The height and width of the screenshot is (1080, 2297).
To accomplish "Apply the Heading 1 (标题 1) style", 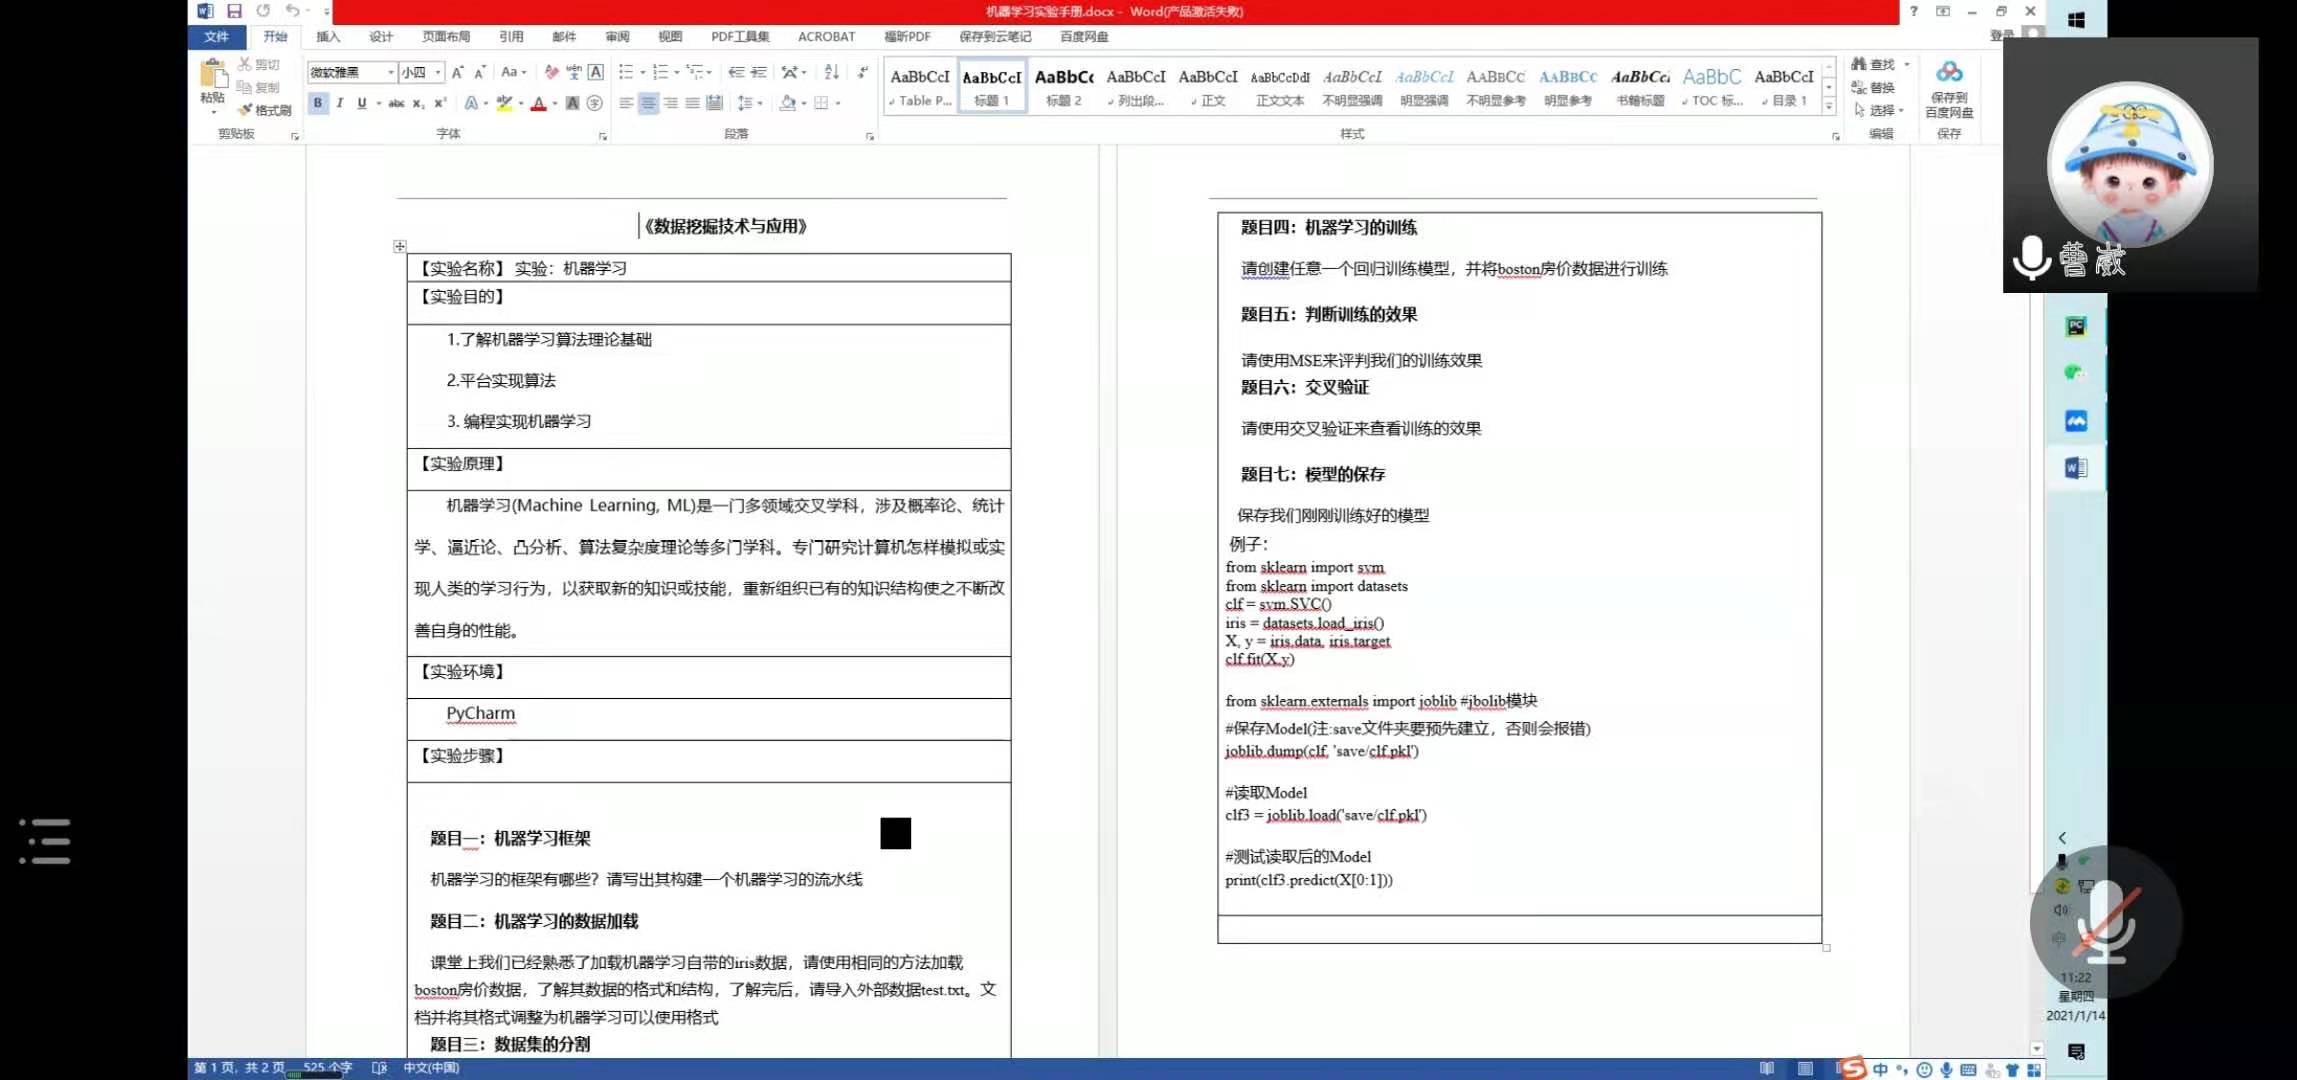I will click(x=992, y=86).
